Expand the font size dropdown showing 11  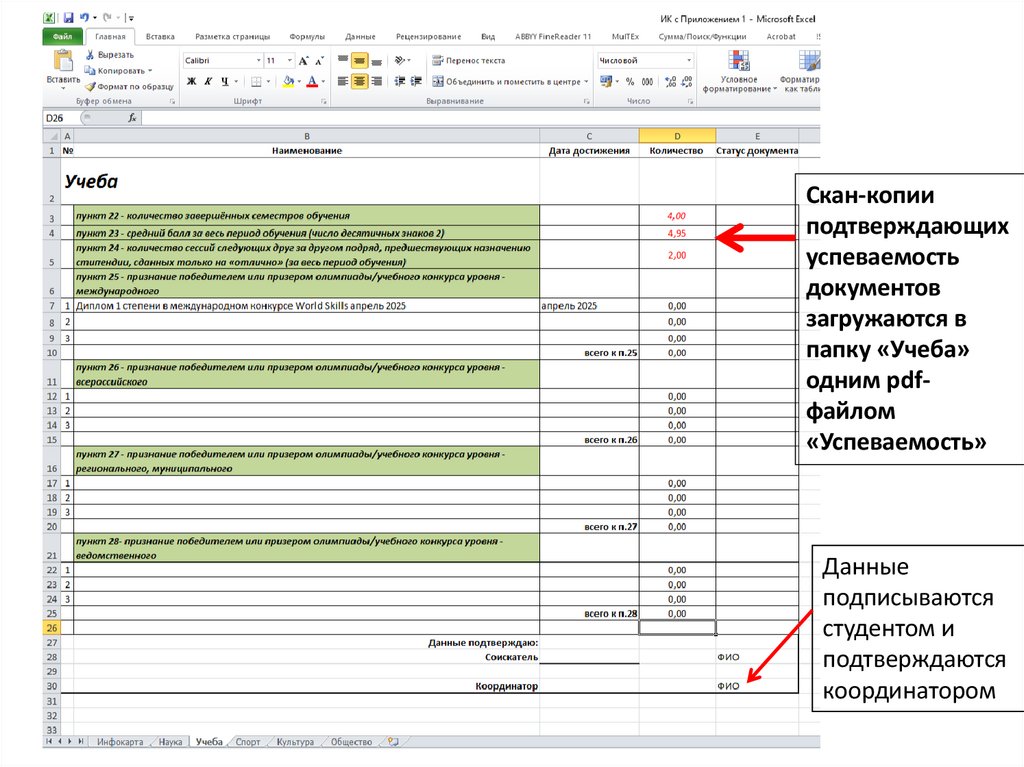tap(290, 61)
